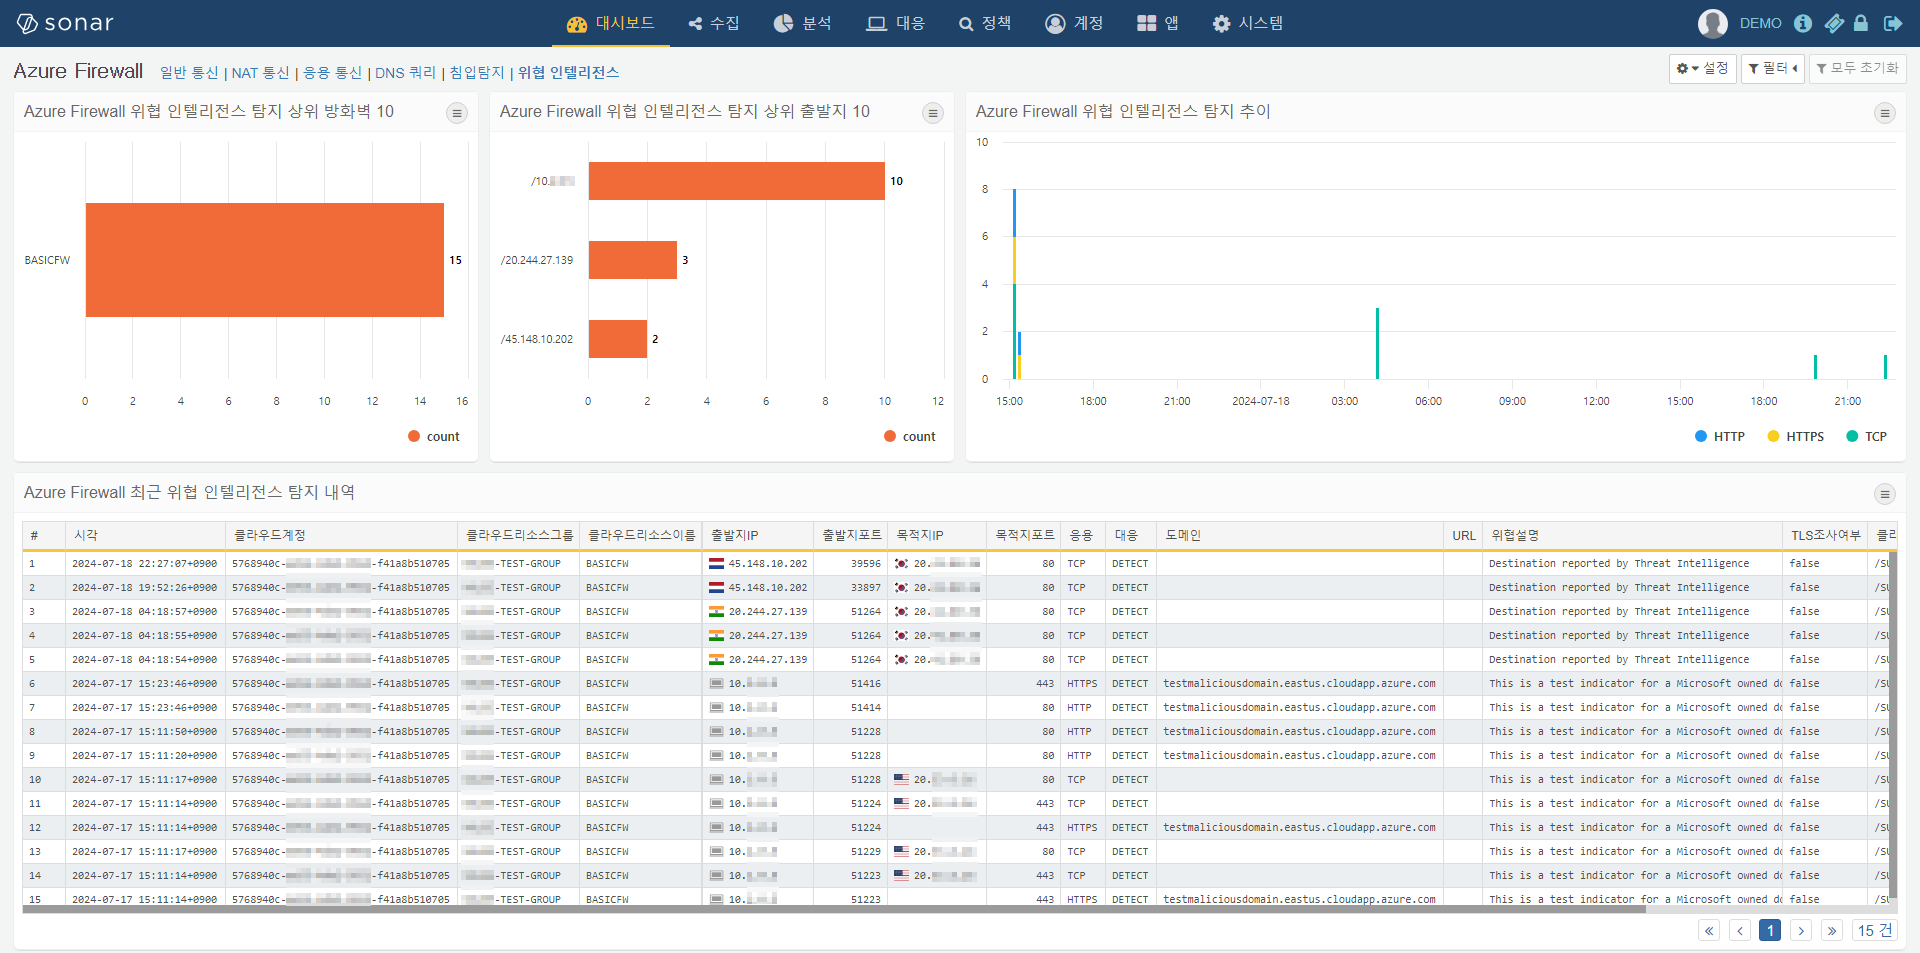The height and width of the screenshot is (953, 1920).
Task: Click HTTPS cell in row 12
Action: (1082, 828)
